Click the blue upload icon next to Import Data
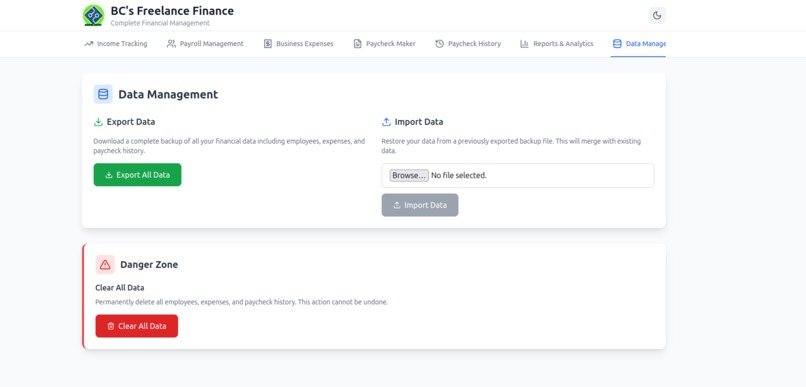 click(x=386, y=122)
